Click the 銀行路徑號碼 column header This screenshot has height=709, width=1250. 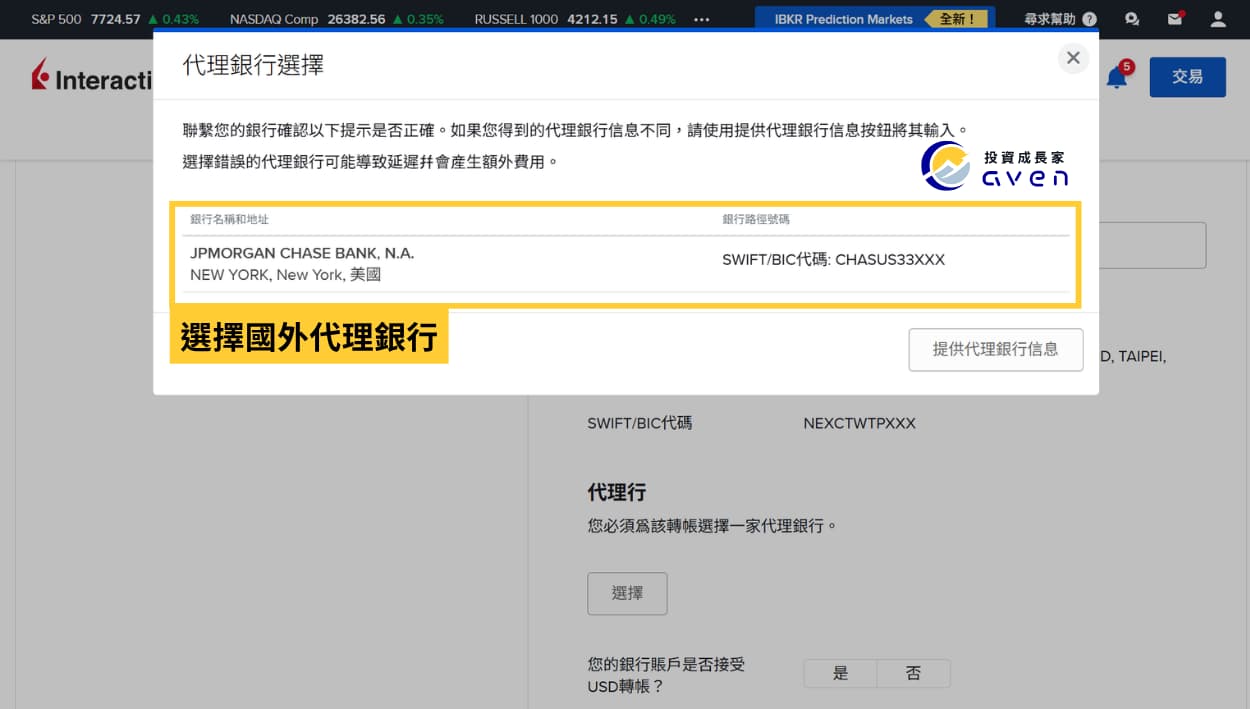point(756,219)
